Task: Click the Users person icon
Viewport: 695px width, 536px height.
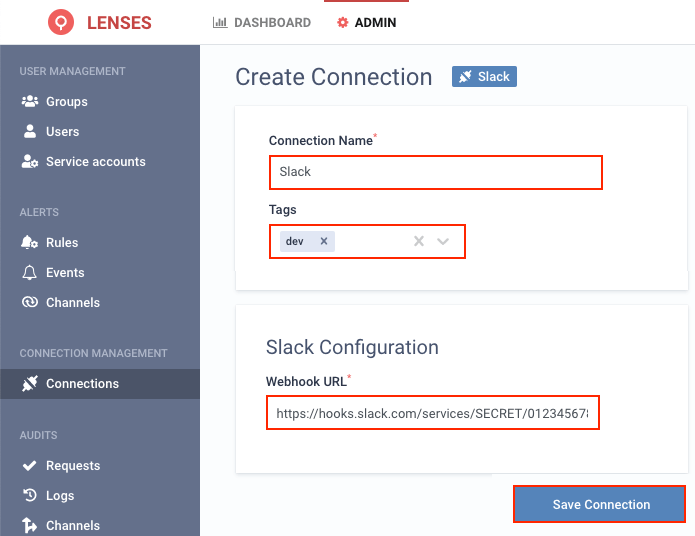Action: click(30, 132)
